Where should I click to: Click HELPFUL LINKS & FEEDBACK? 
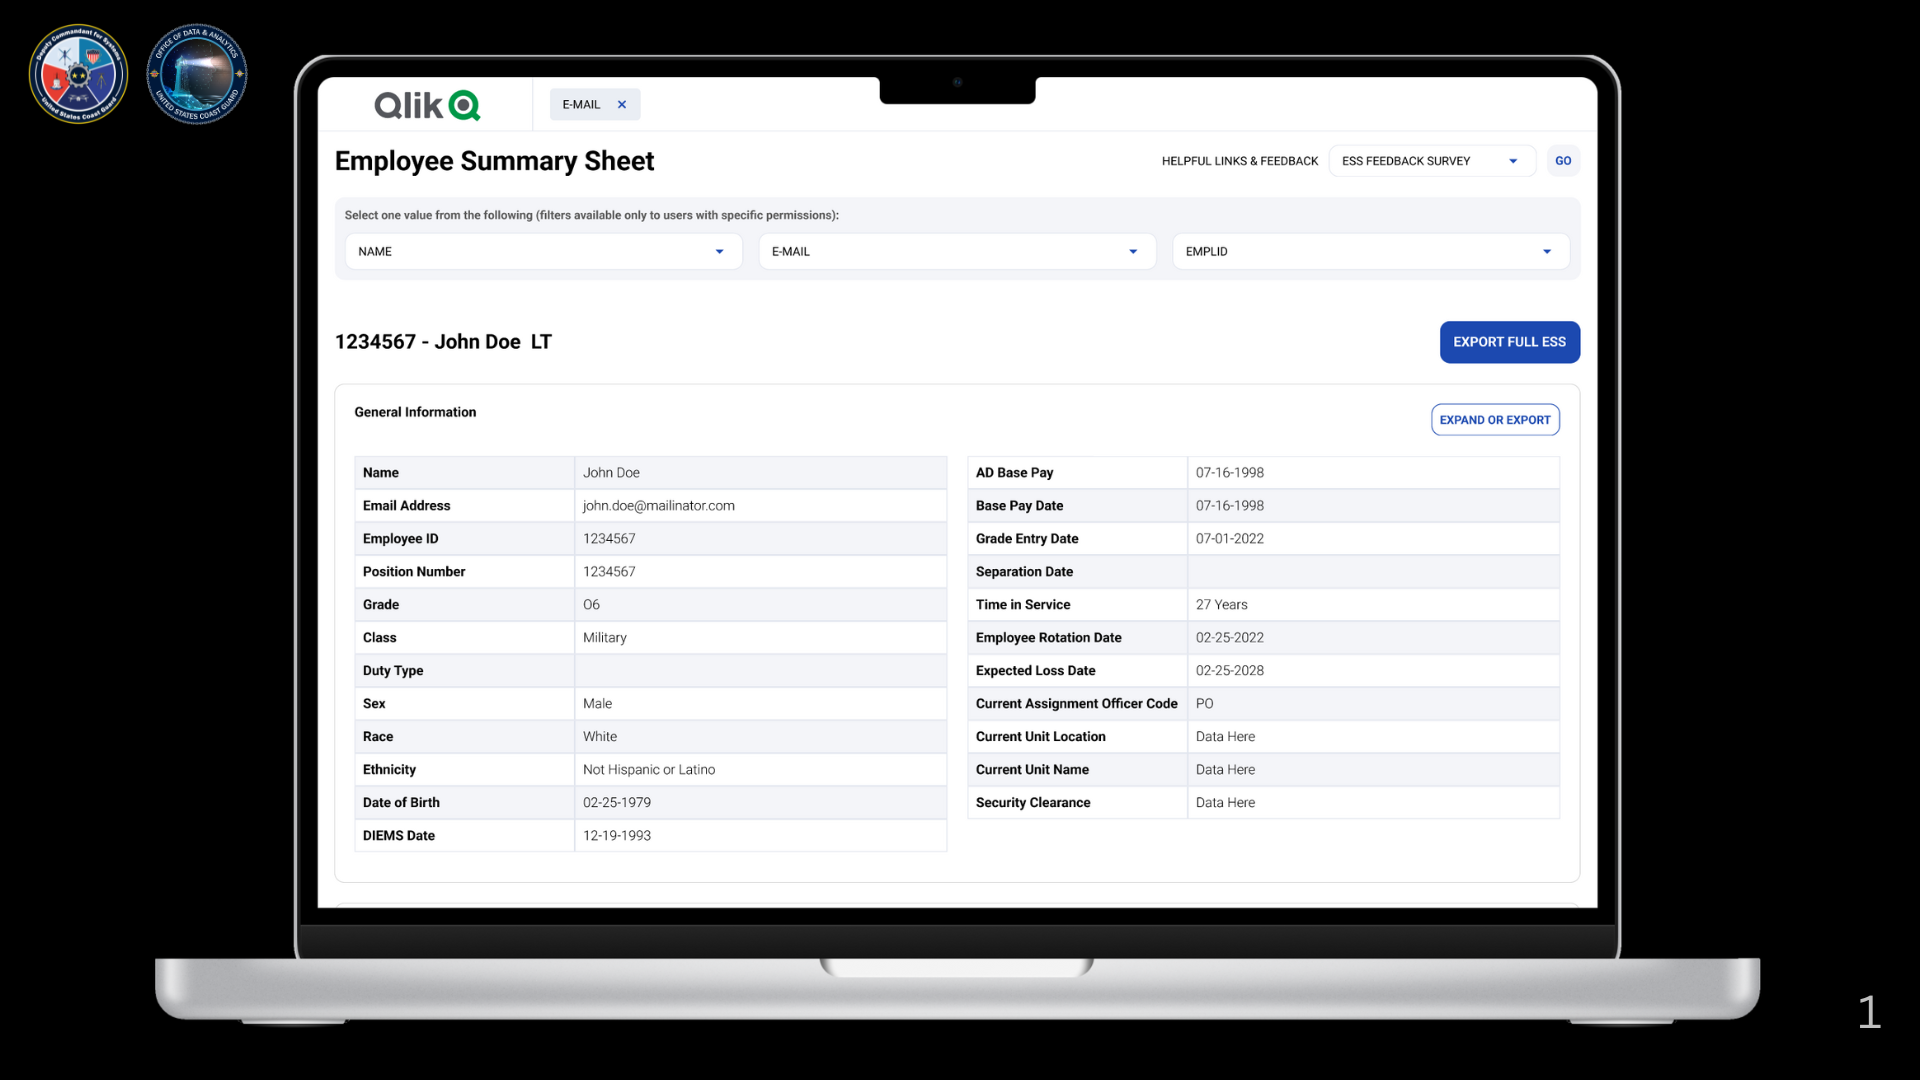(1239, 160)
